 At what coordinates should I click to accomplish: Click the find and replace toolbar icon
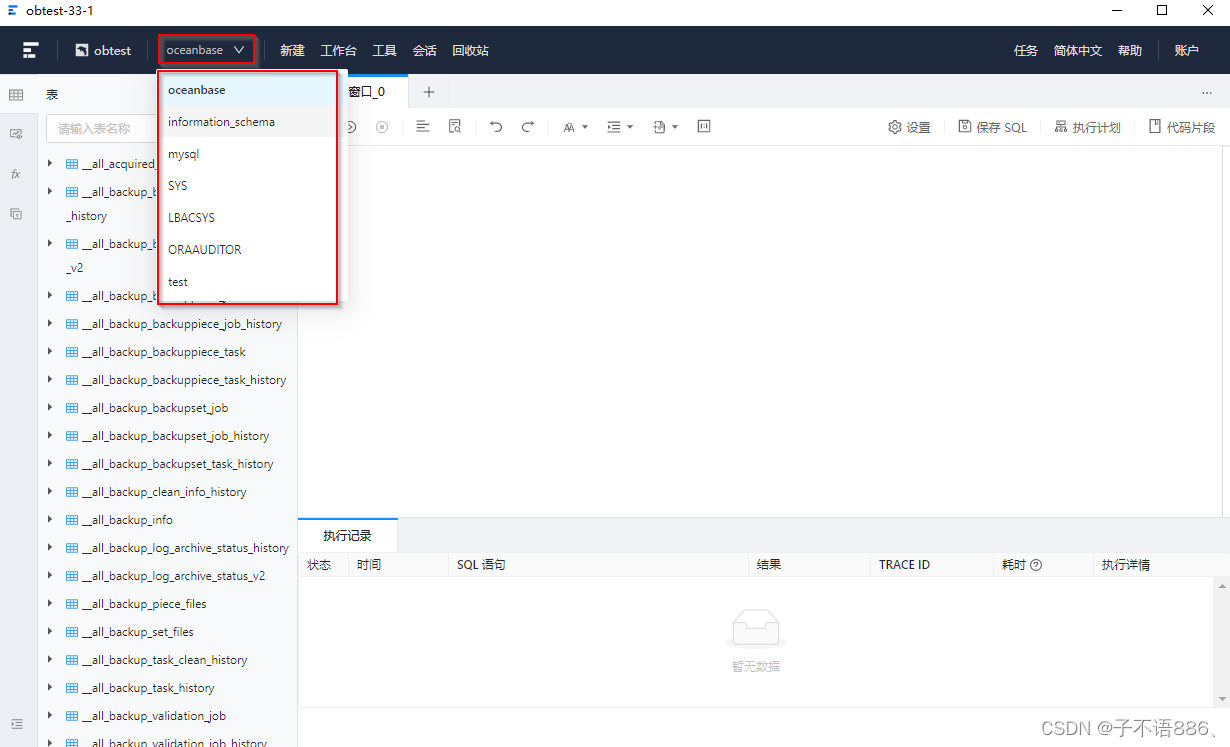pyautogui.click(x=455, y=127)
